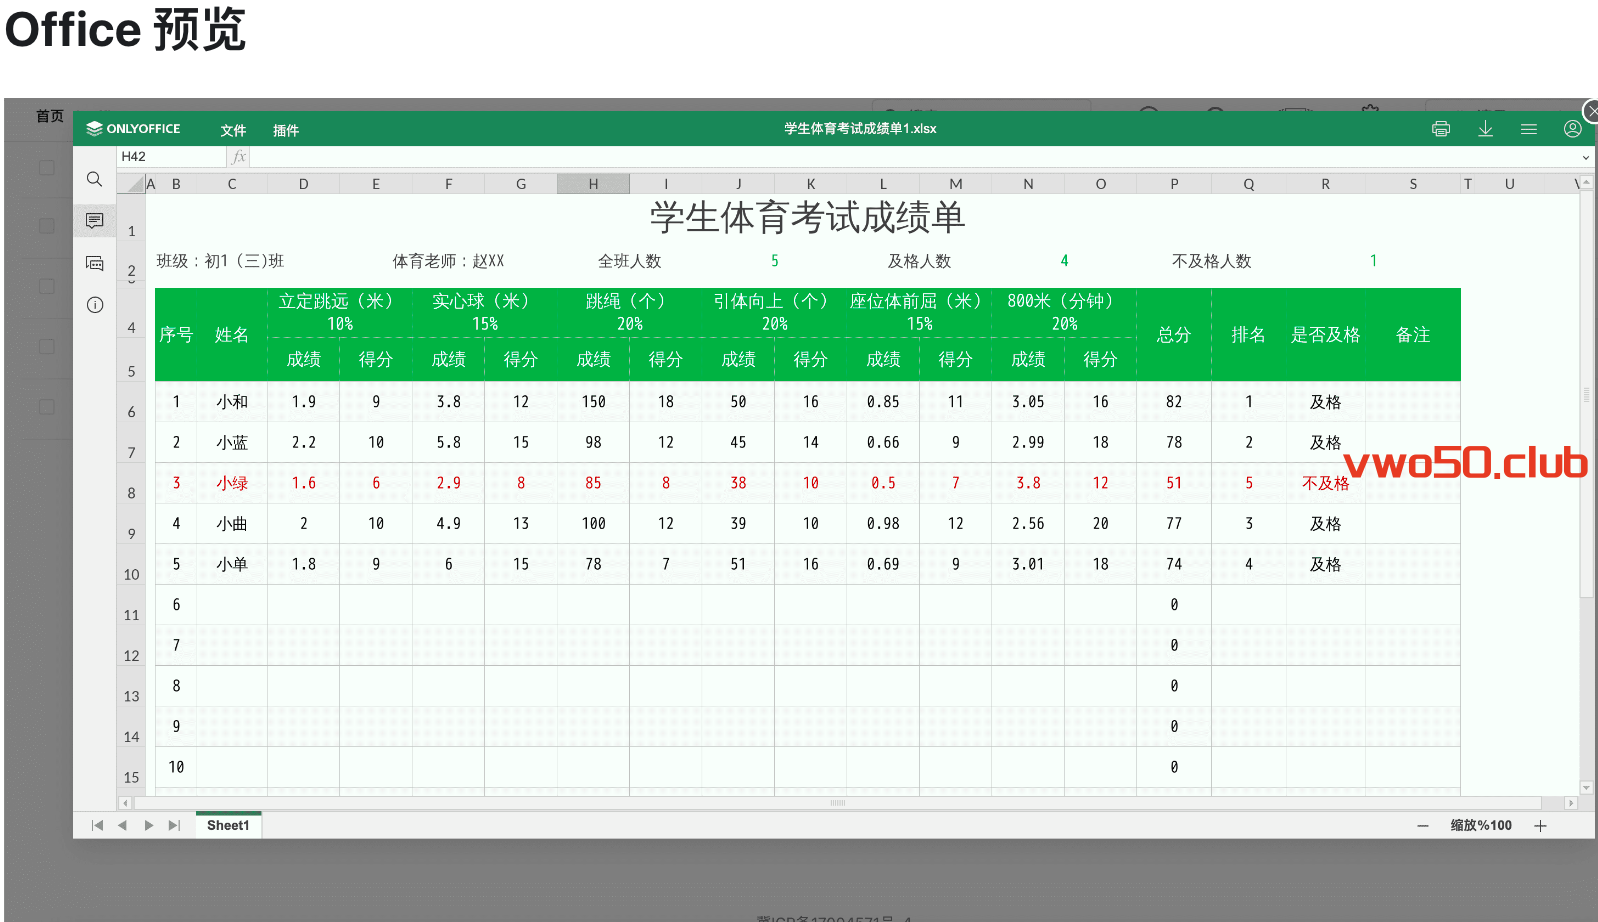Open the comments panel in the left sidebar
Viewport: 1598px width, 922px height.
point(94,221)
